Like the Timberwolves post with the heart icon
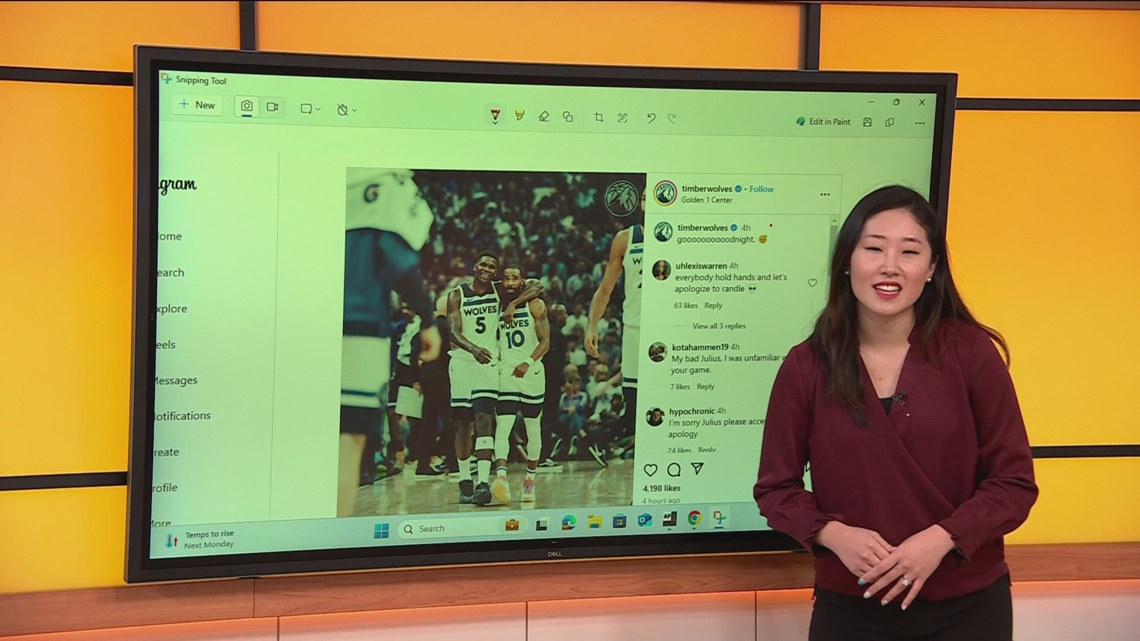The width and height of the screenshot is (1140, 641). click(653, 470)
